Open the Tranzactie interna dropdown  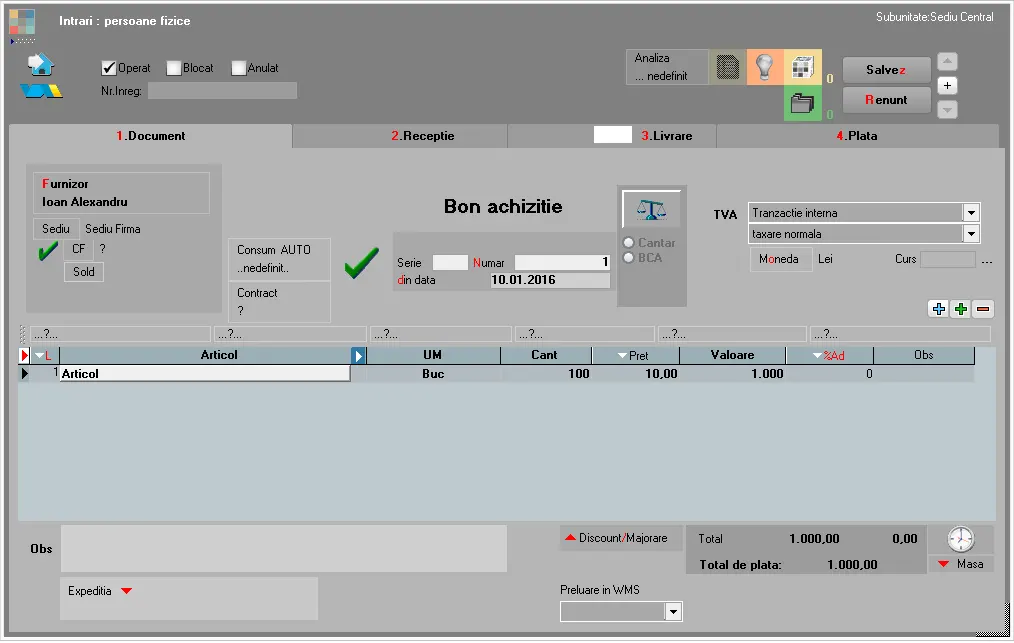970,213
